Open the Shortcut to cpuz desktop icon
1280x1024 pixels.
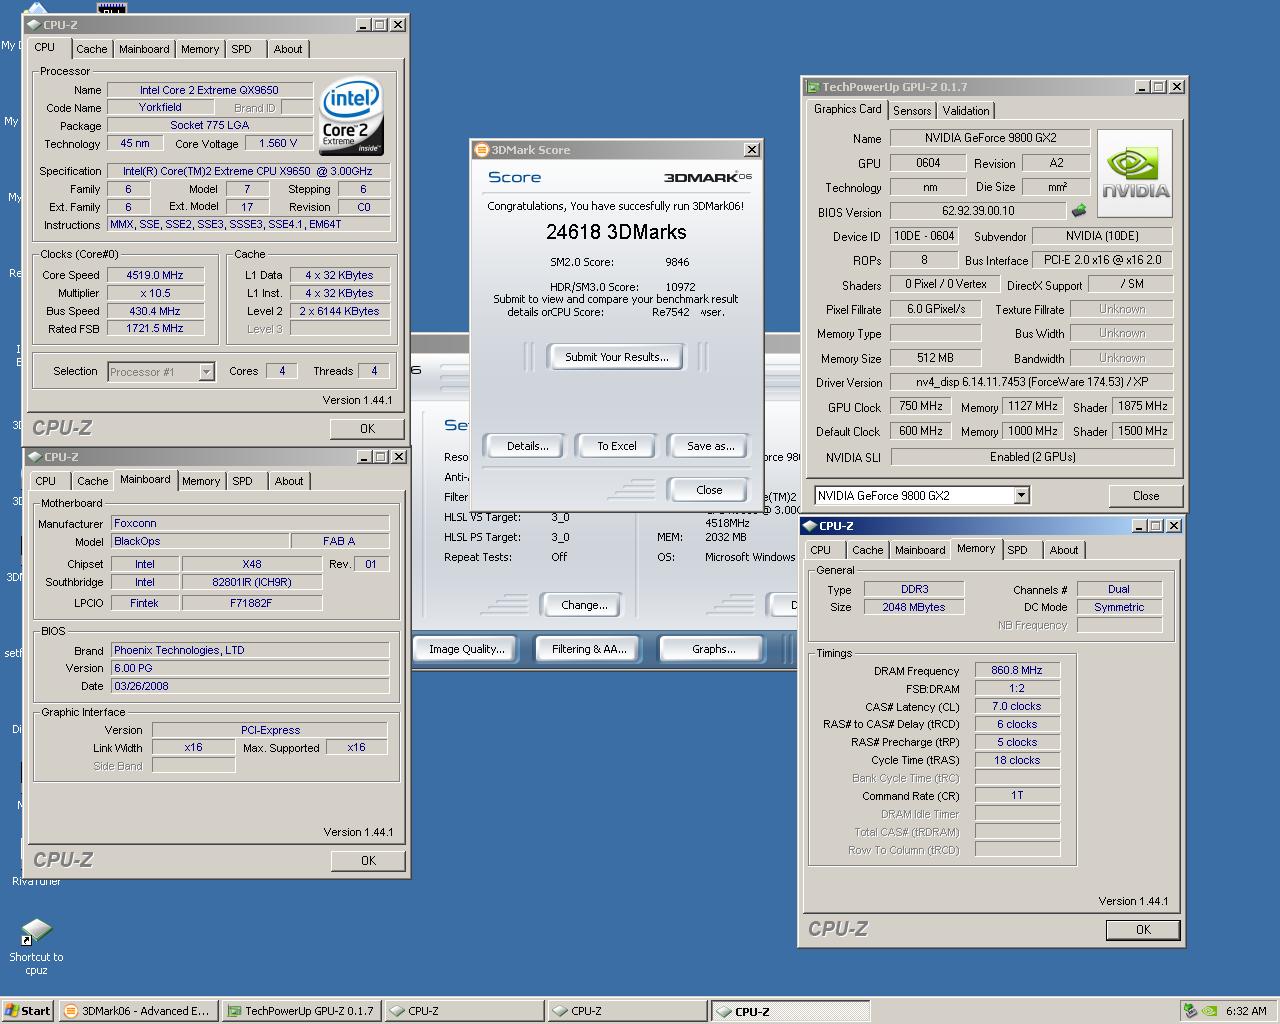click(36, 947)
